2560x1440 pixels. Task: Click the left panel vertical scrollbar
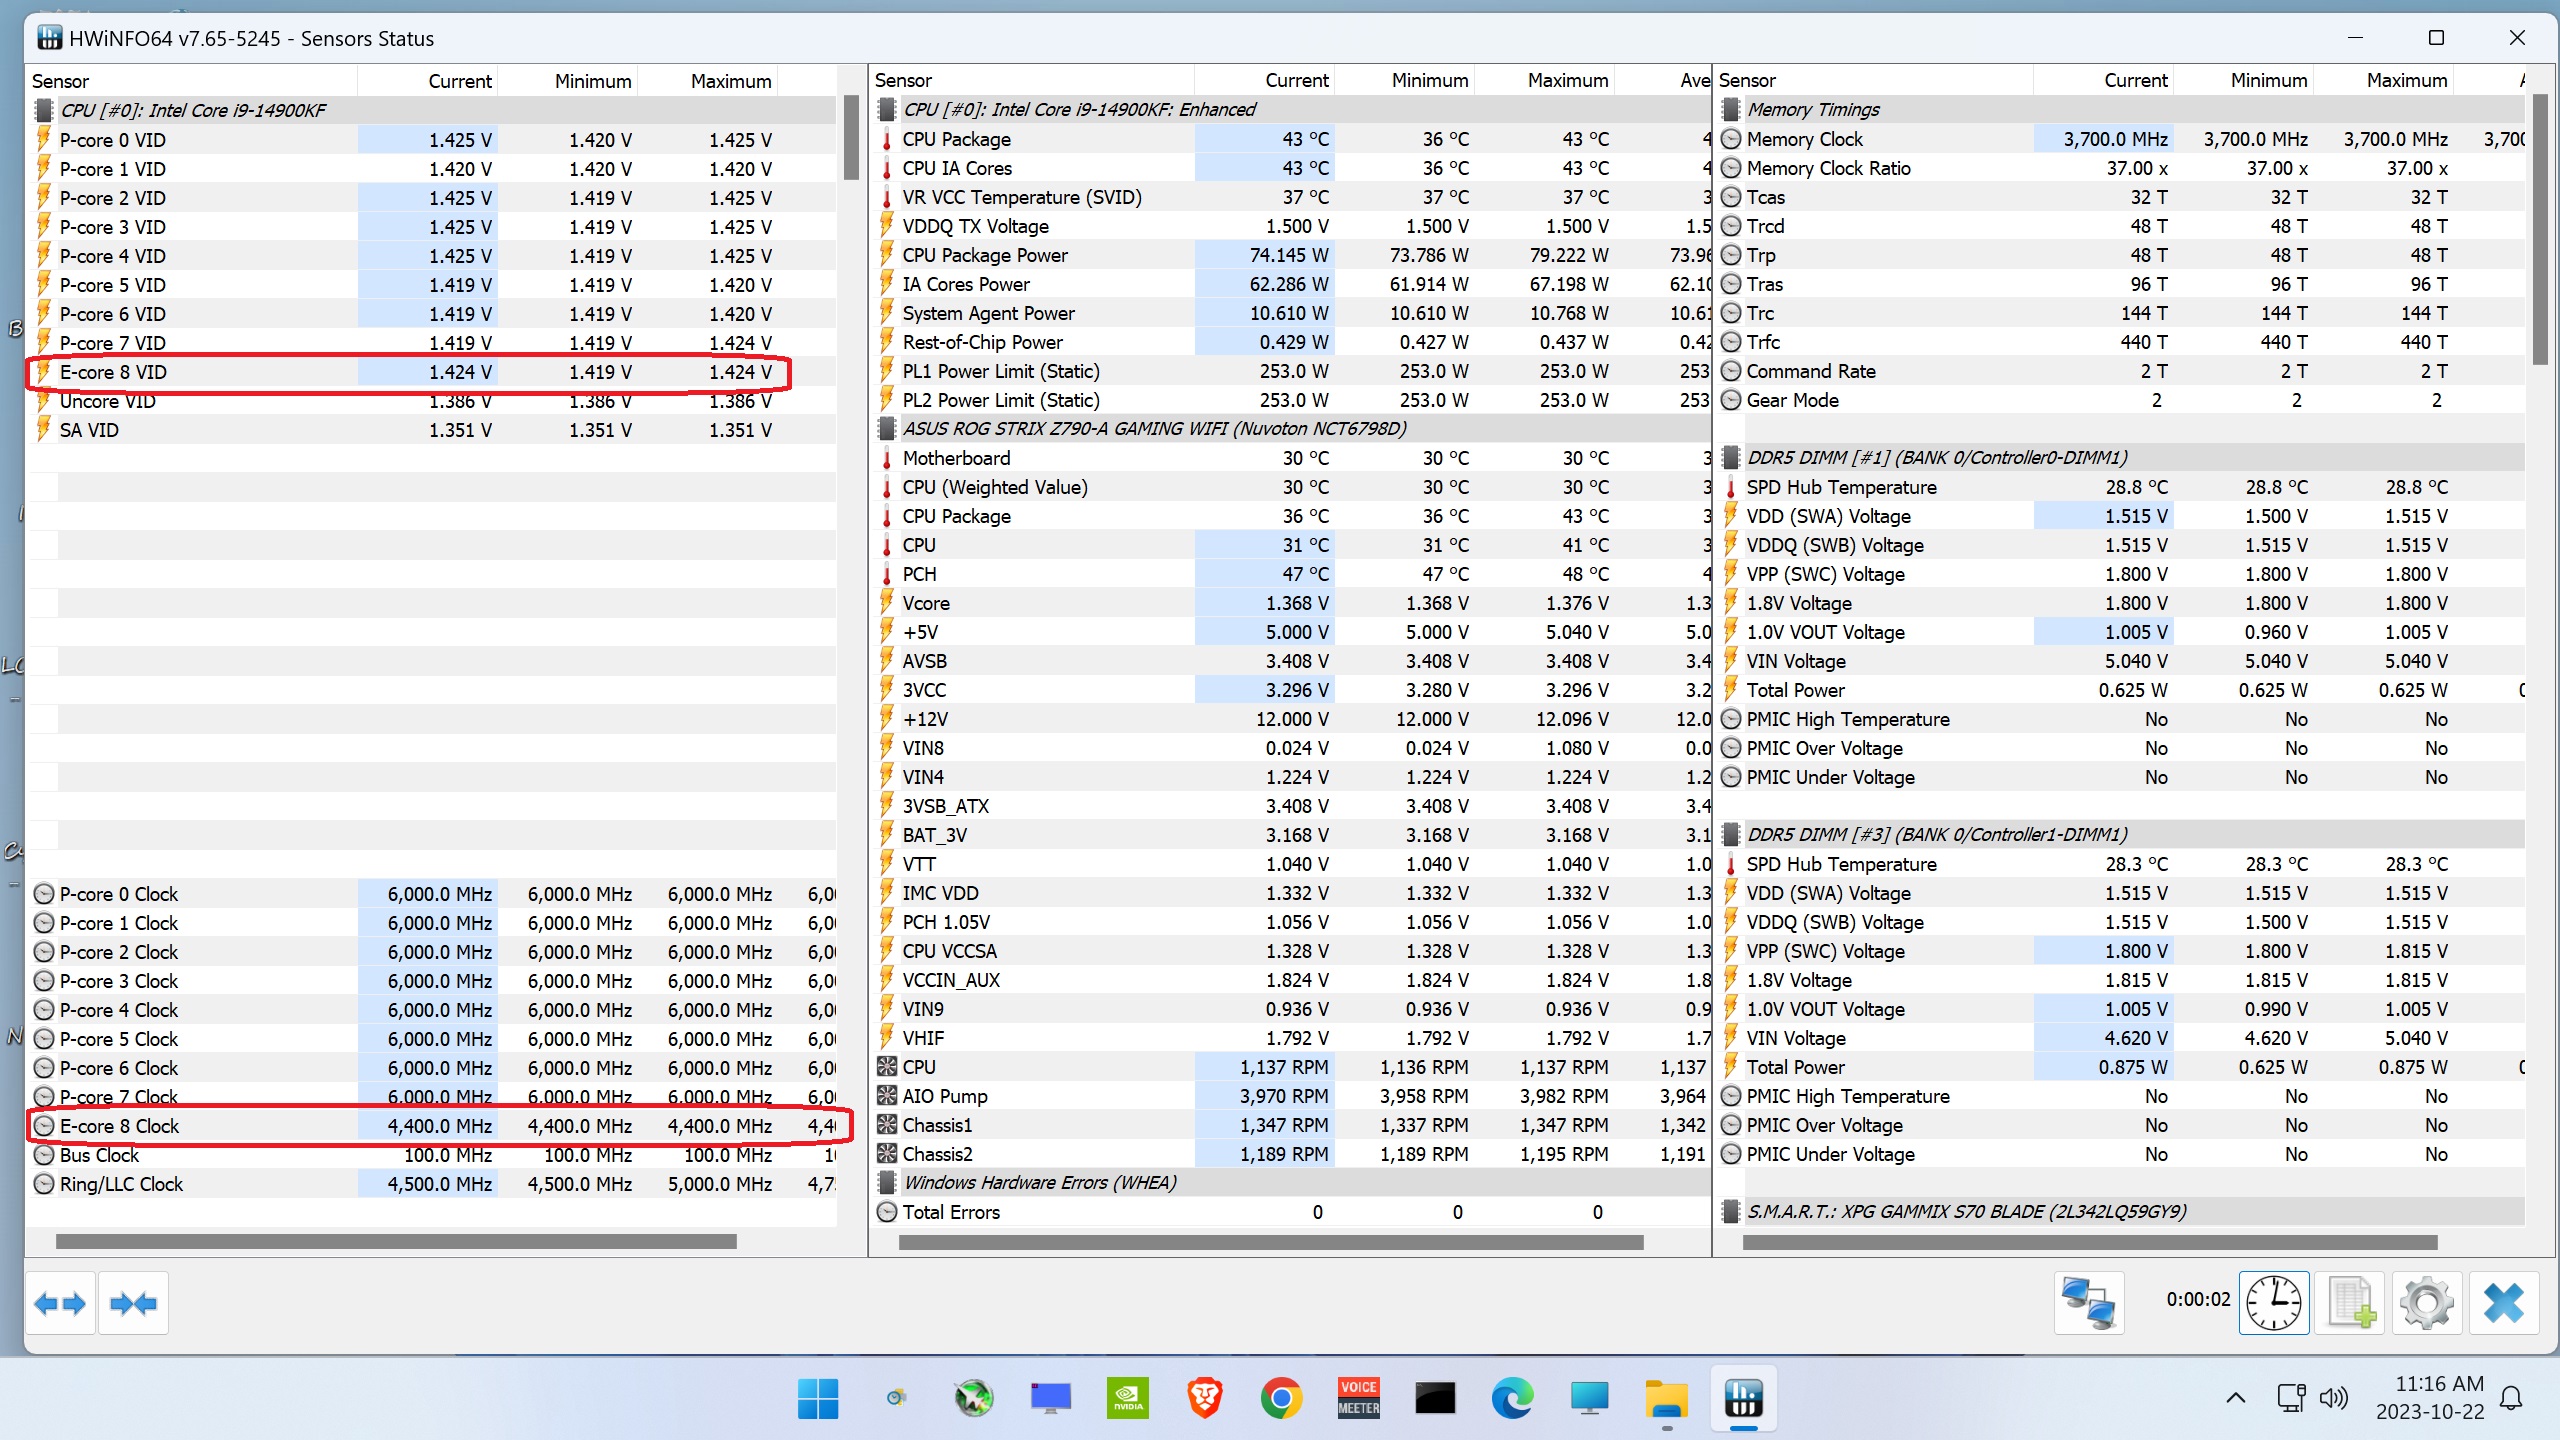[851, 137]
